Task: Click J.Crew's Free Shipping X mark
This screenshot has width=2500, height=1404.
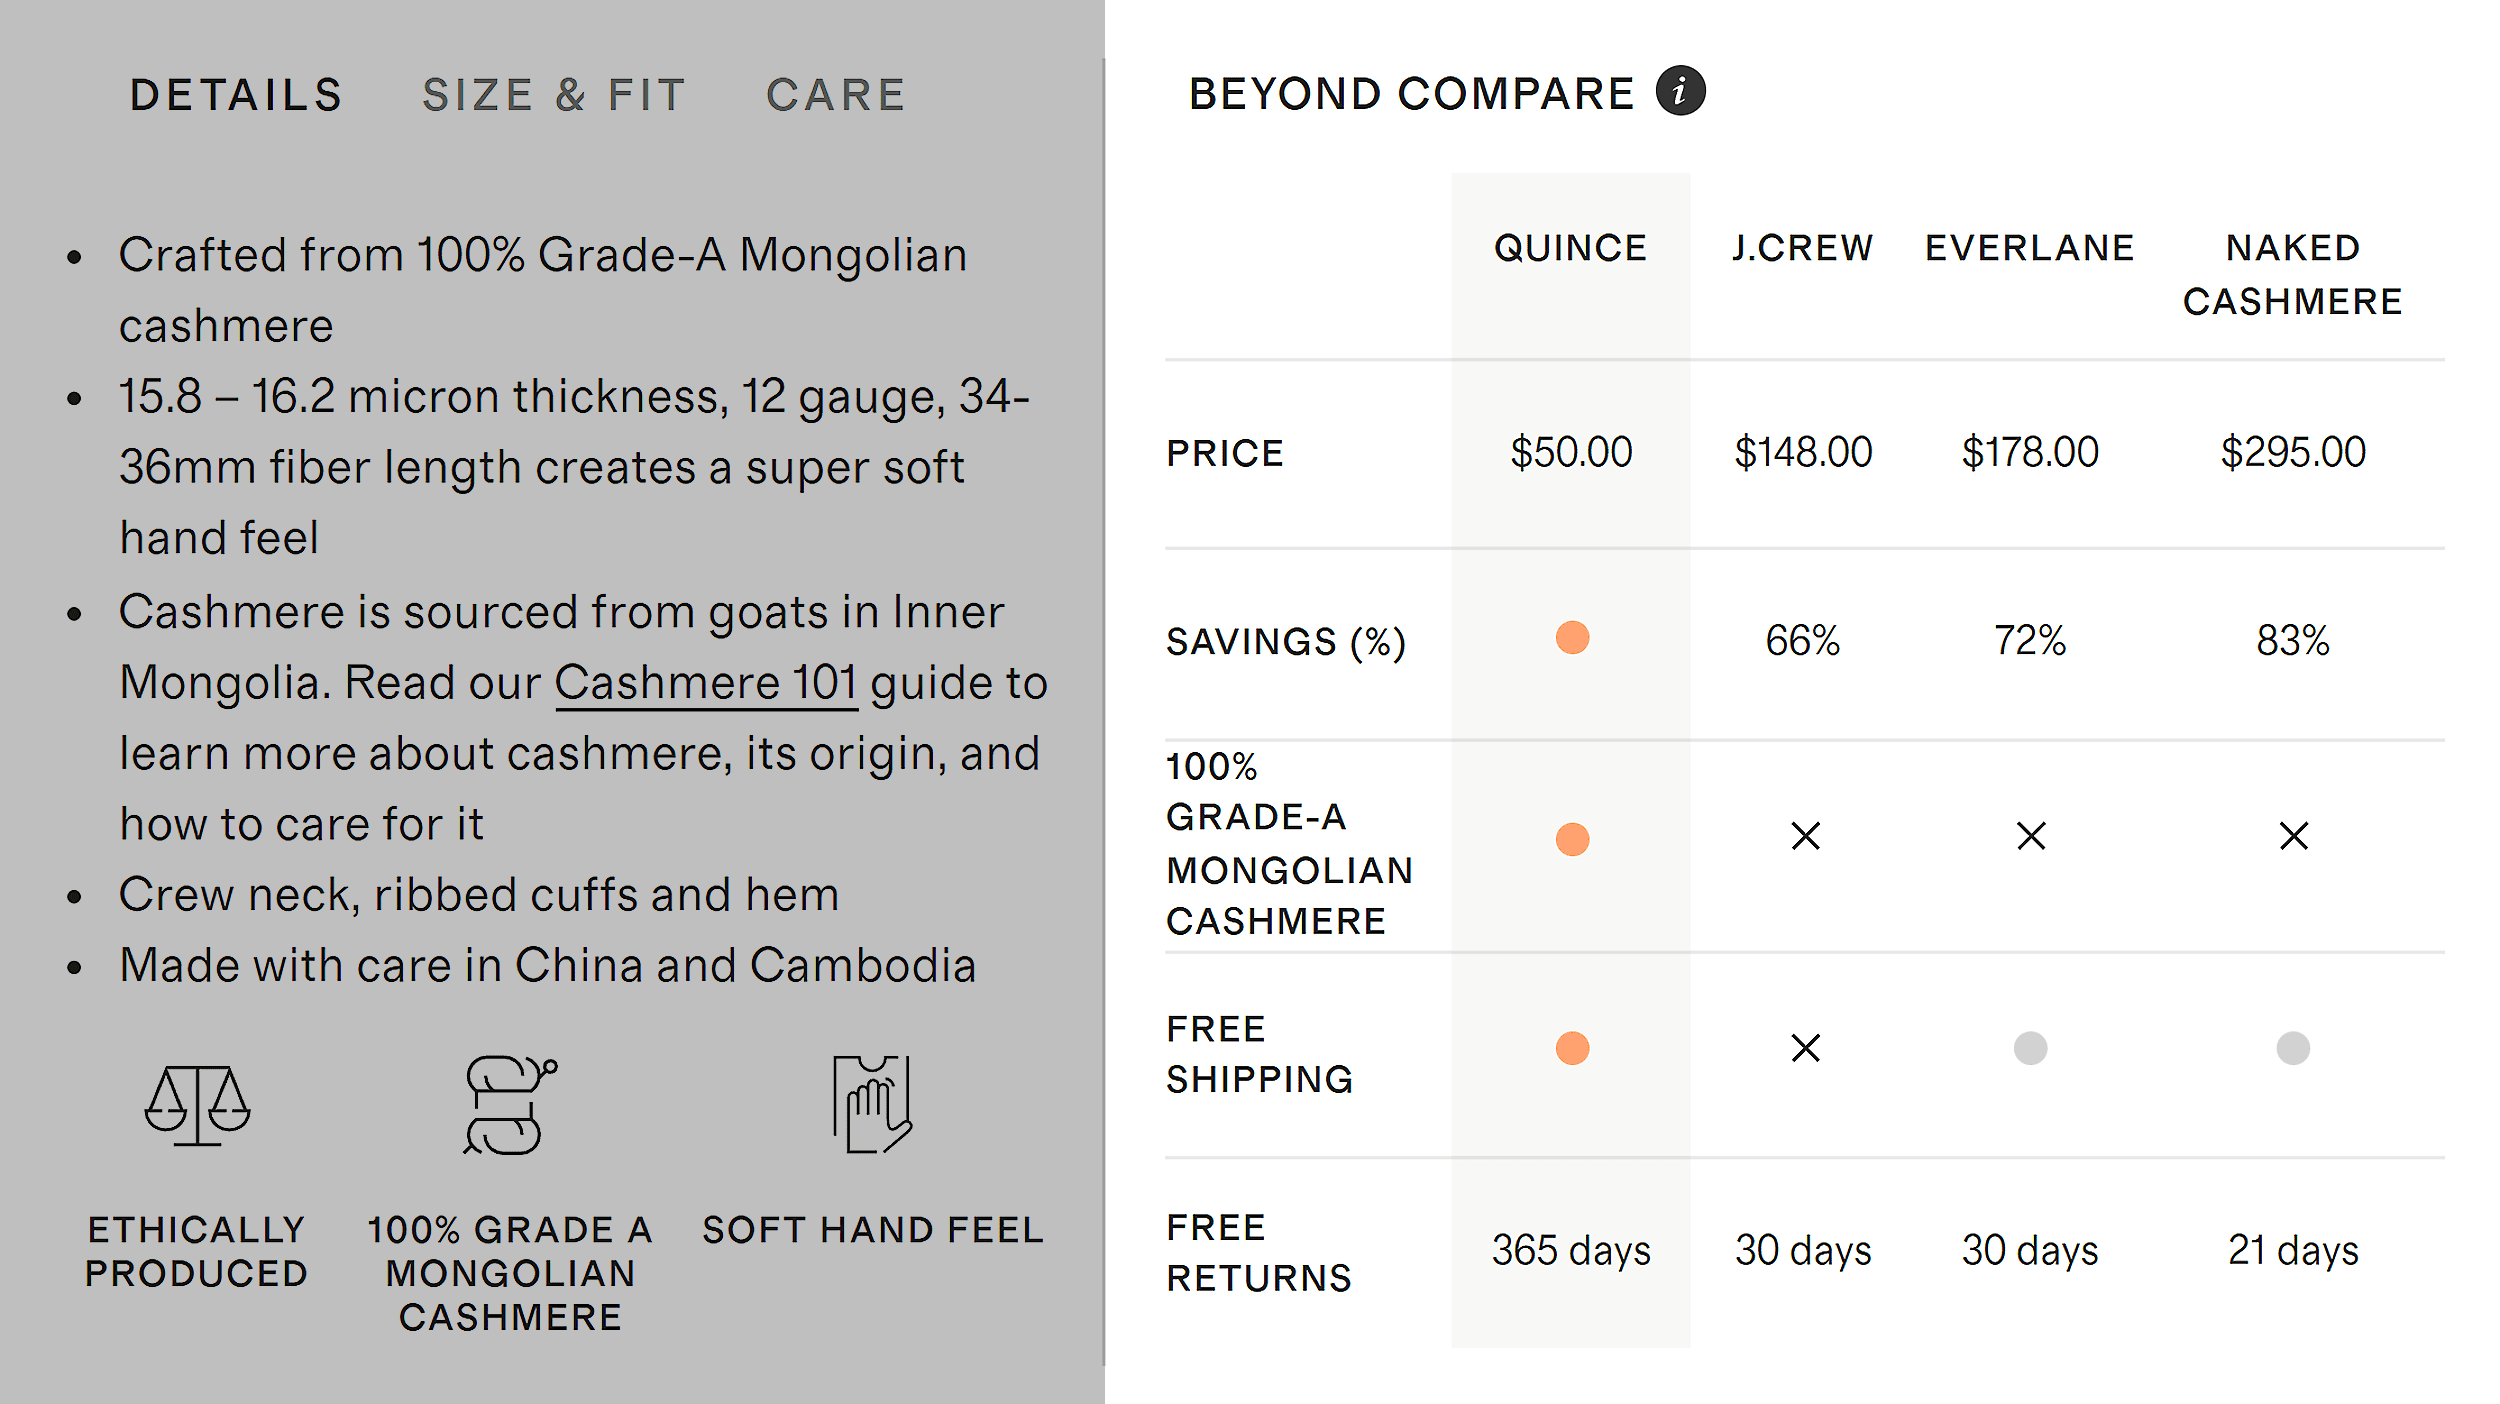Action: [x=1805, y=1048]
